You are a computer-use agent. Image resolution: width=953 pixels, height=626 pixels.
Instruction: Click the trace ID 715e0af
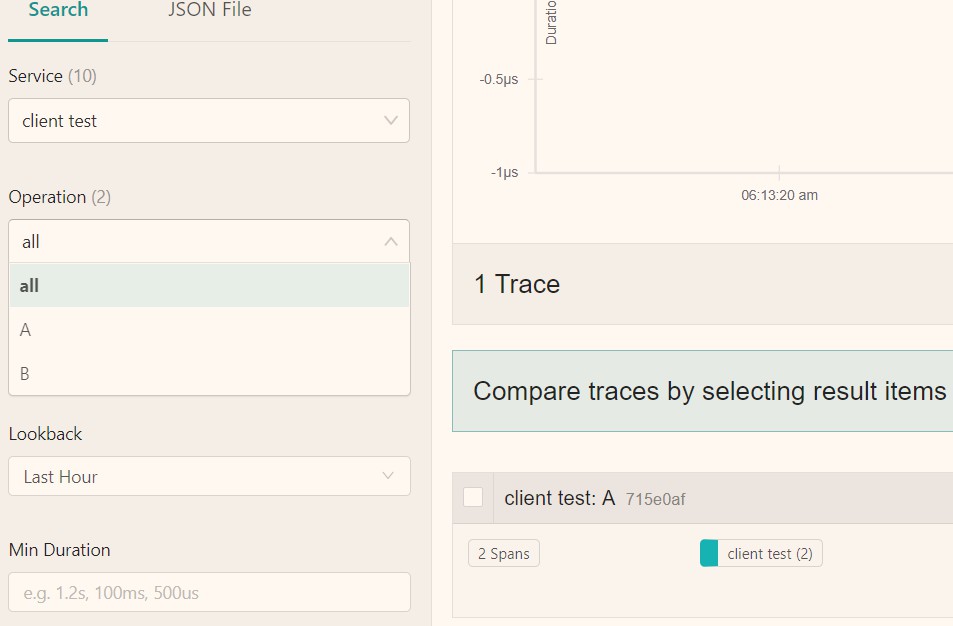[656, 499]
